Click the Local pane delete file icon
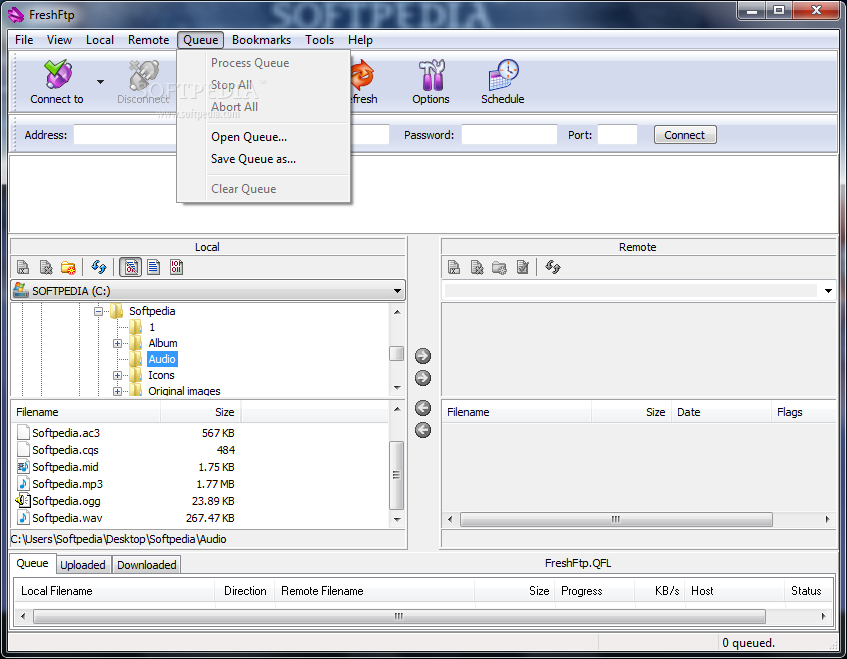Viewport: 847px width, 659px height. pos(46,267)
